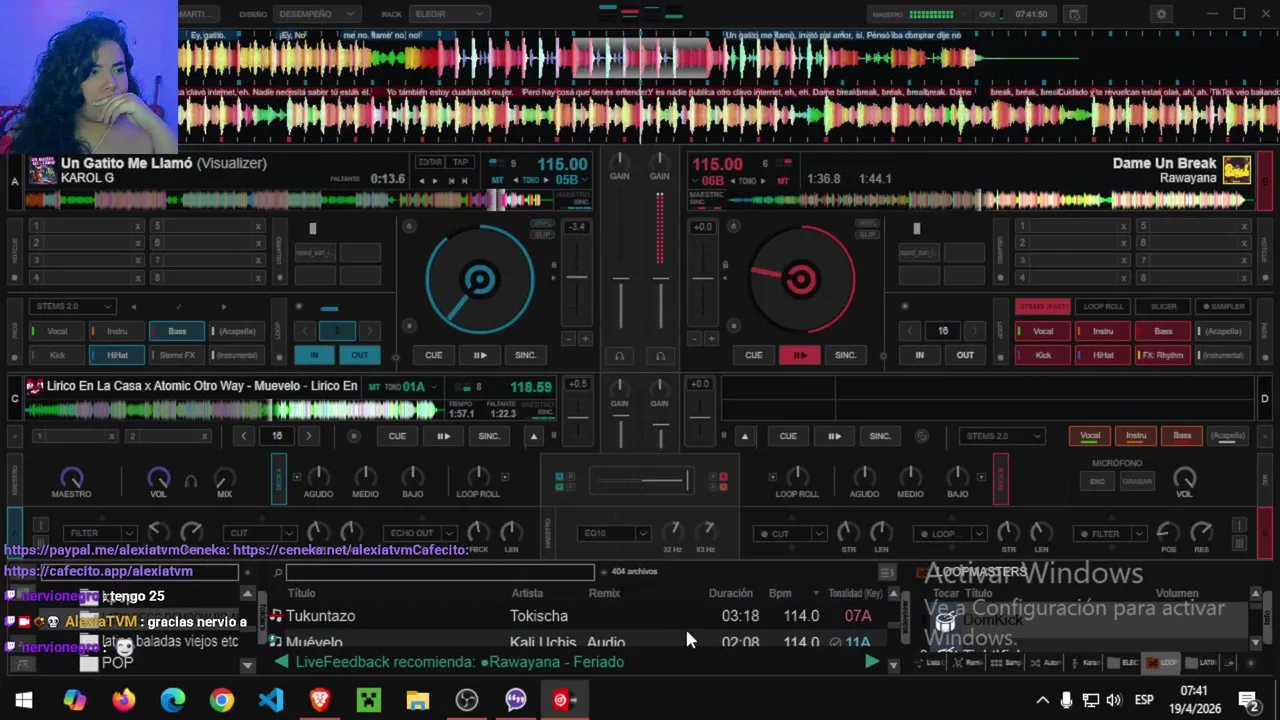Click deck A pitch fader
The height and width of the screenshot is (720, 1280).
coord(577,278)
